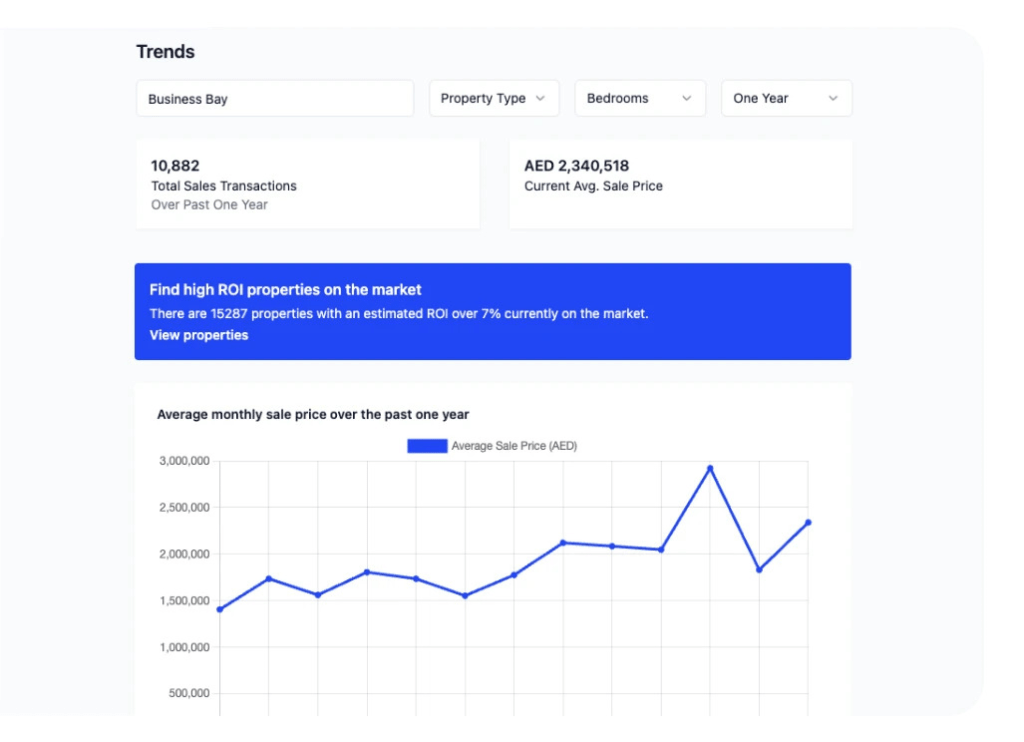Click the View properties link
Screen dimensions: 1024x742
[199, 335]
